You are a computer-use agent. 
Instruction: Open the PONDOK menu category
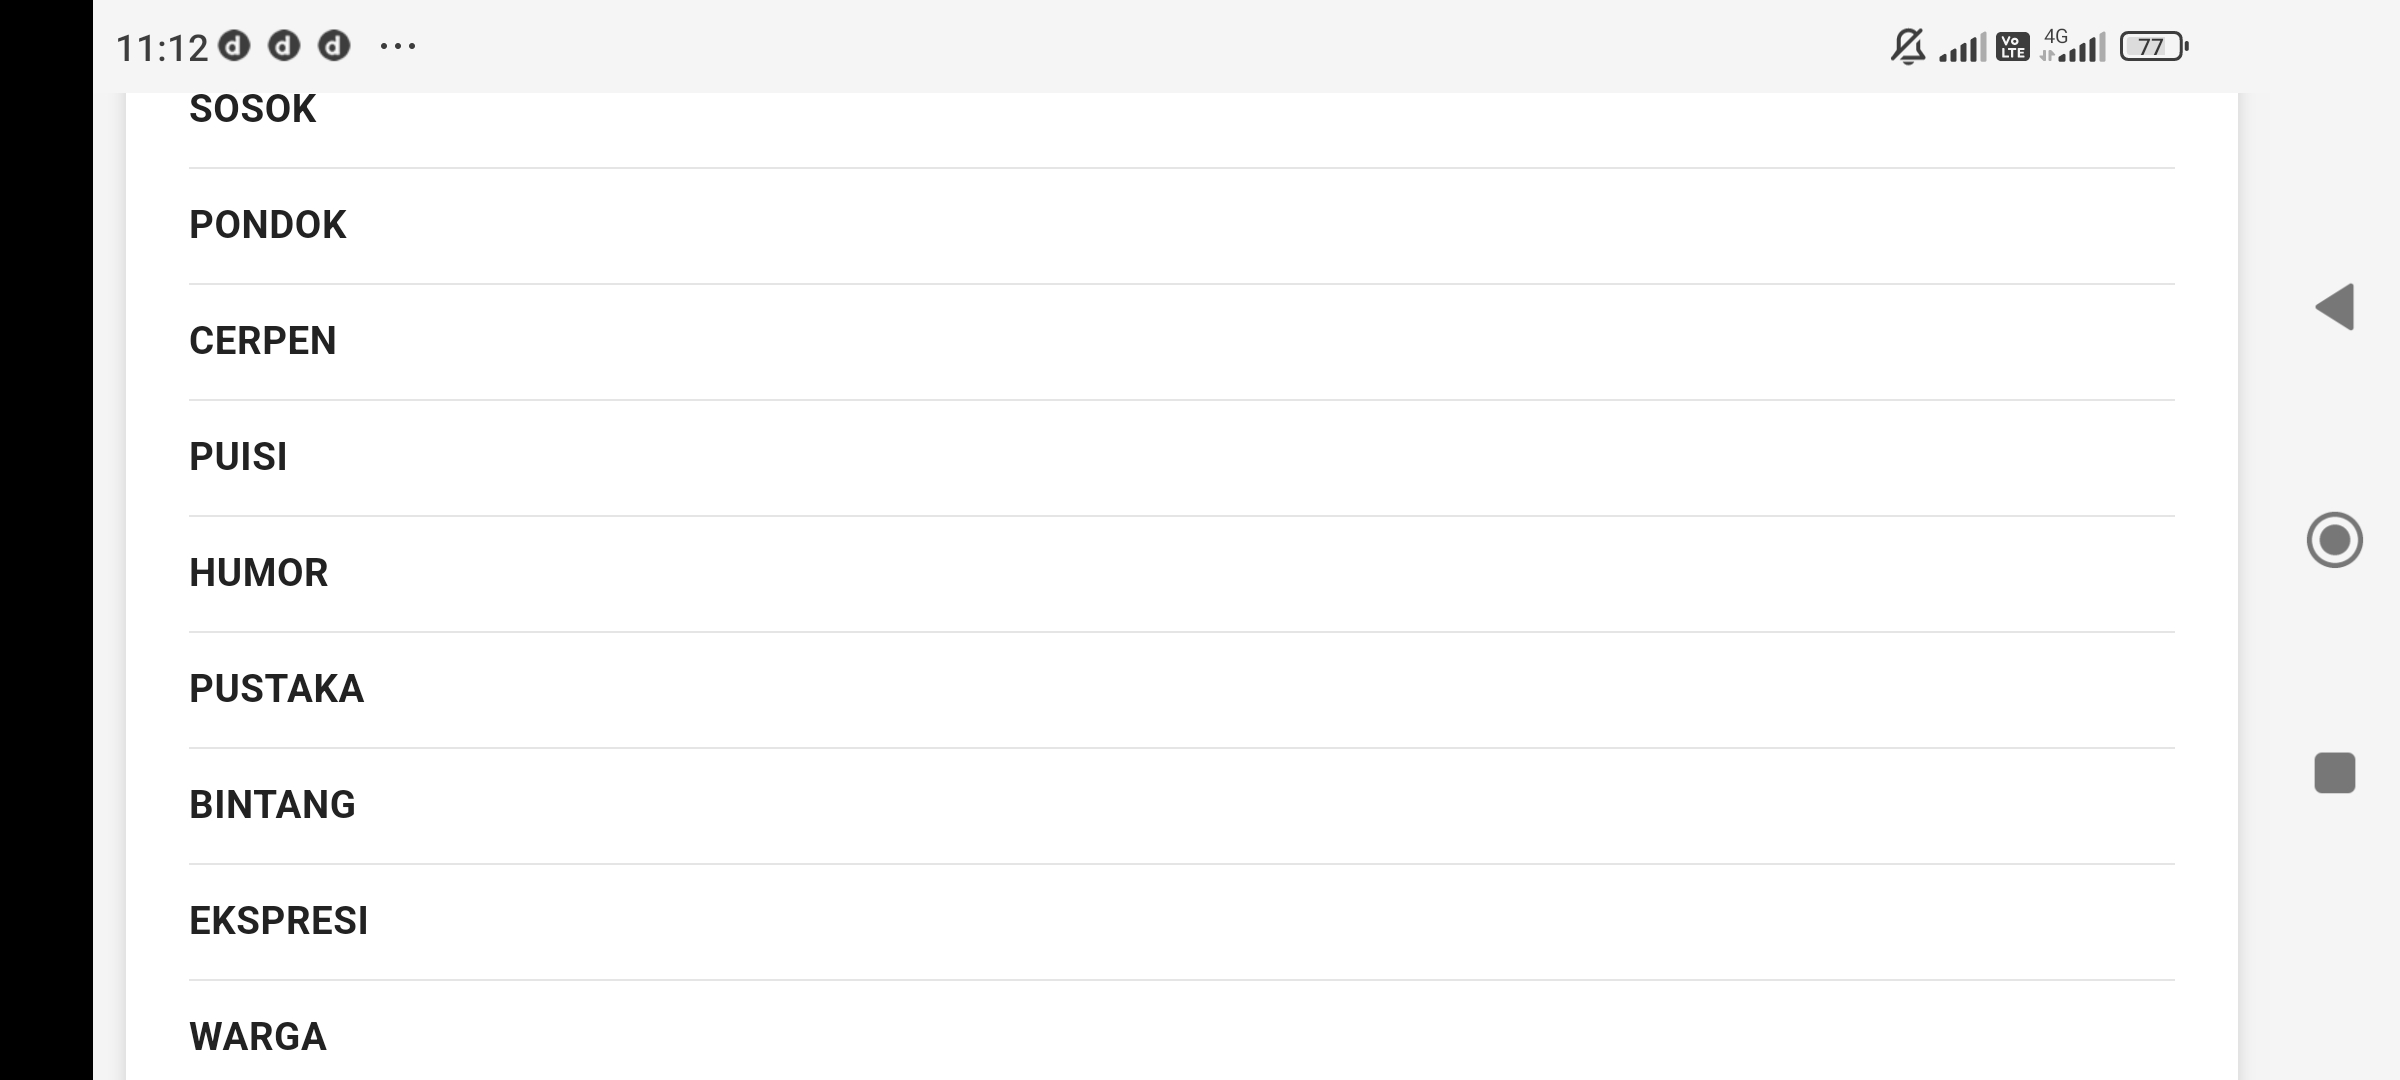click(268, 225)
